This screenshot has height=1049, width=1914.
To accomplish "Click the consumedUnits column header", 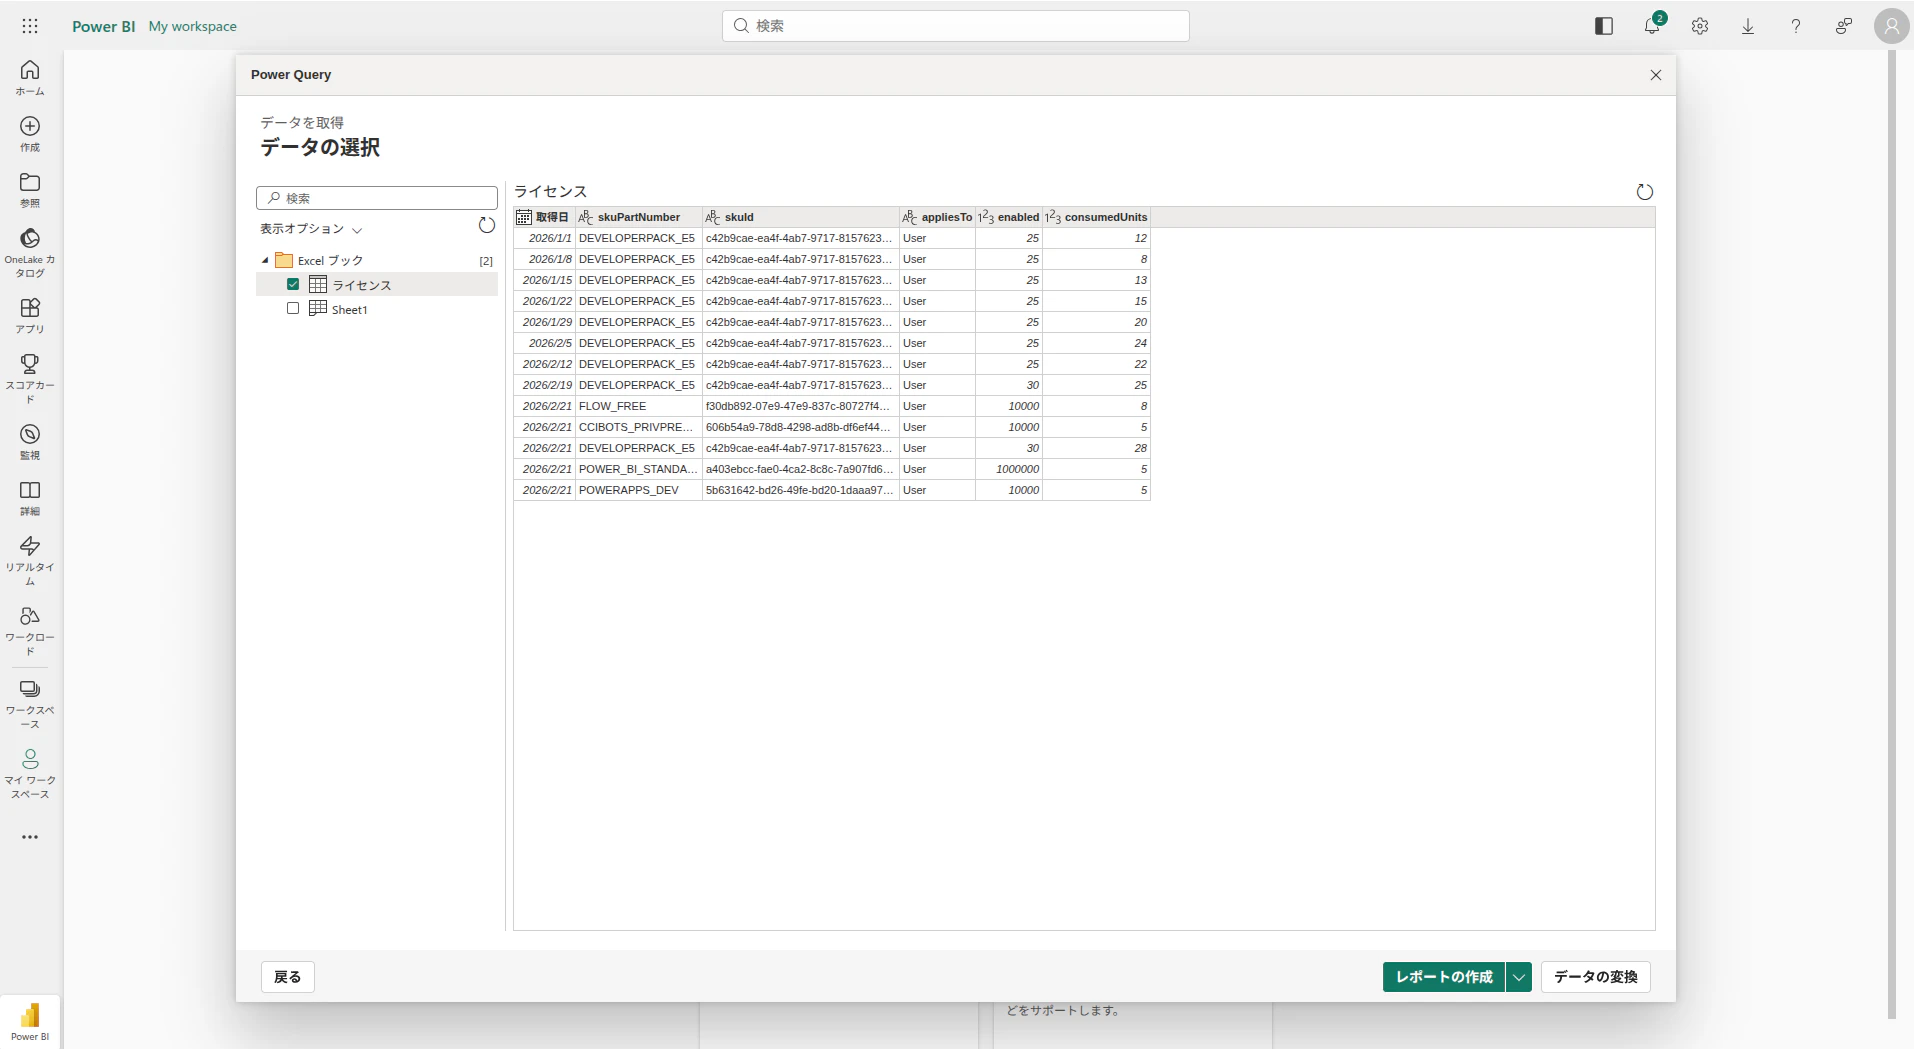I will tap(1096, 217).
